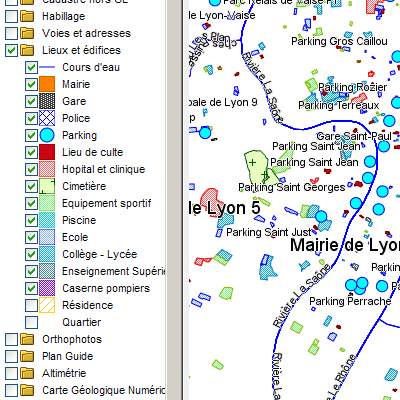
Task: Check the Plan Guide folder checkbox
Action: [12, 356]
